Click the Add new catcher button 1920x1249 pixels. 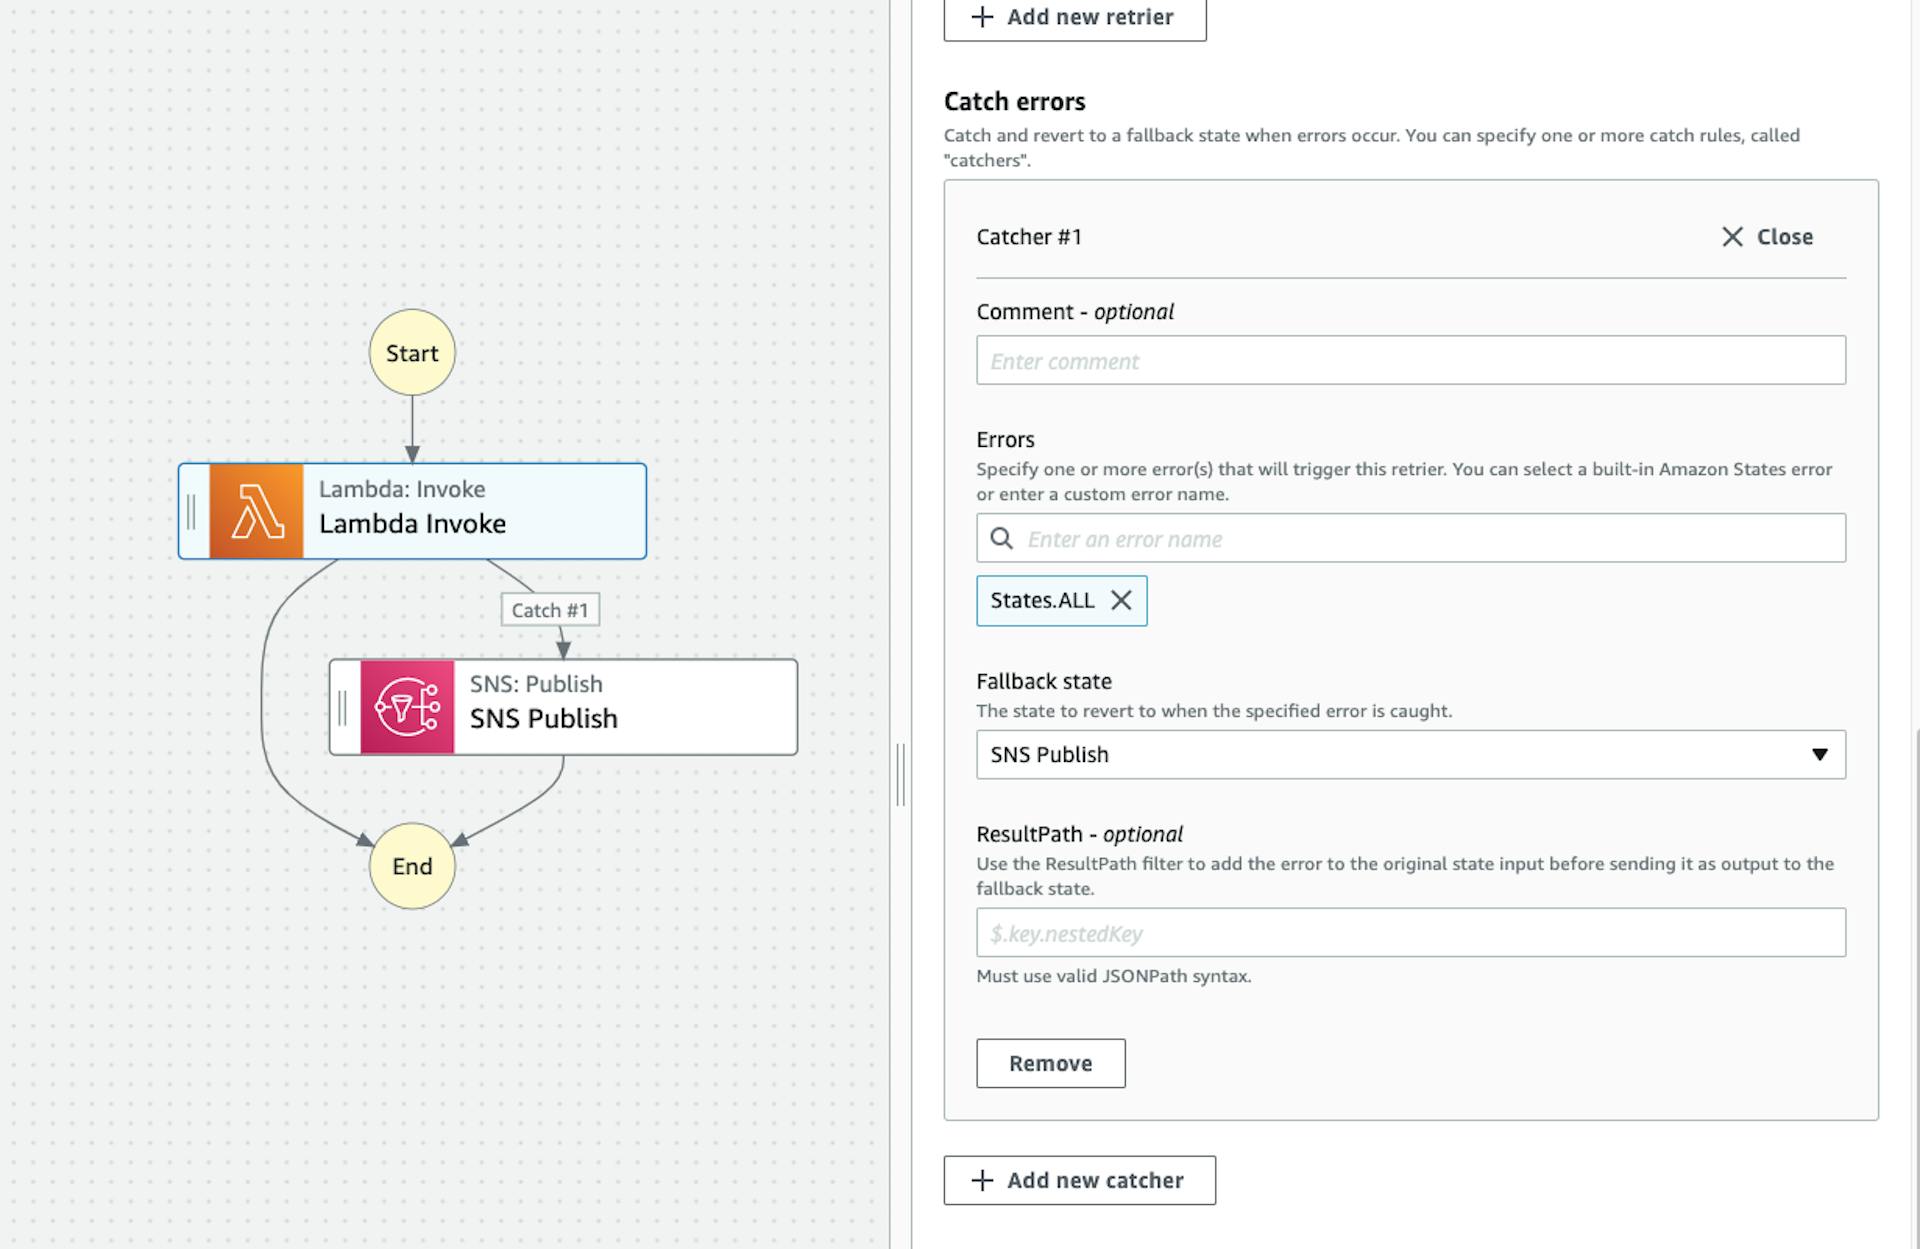[1080, 1180]
